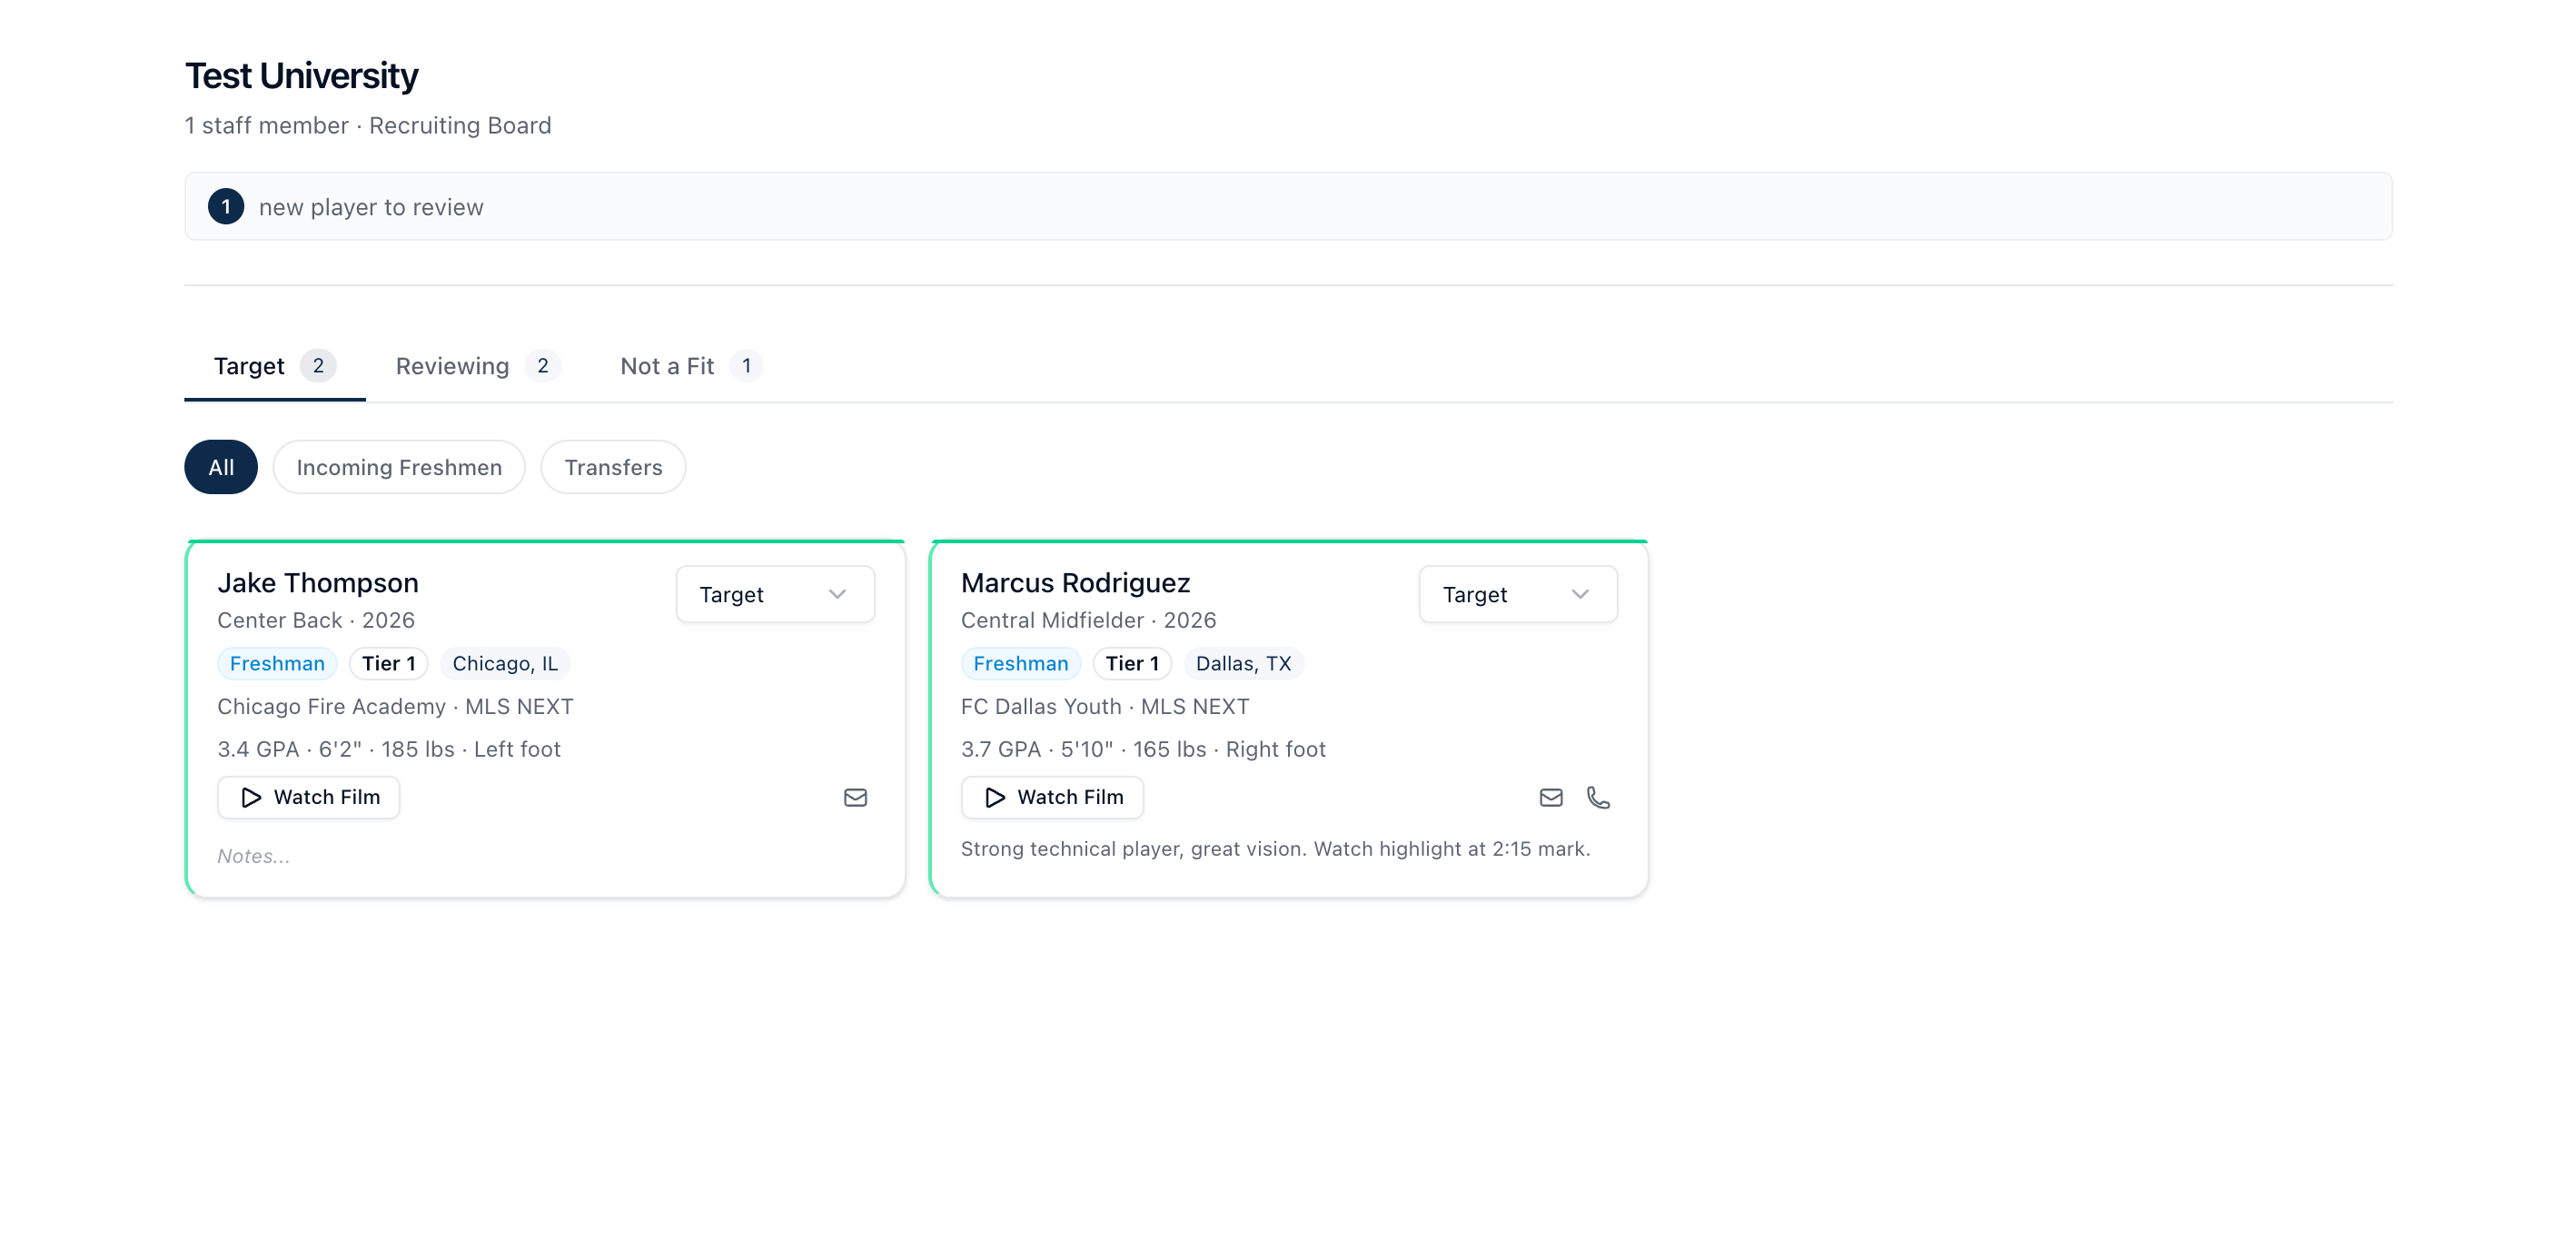This screenshot has width=2576, height=1250.
Task: Click Watch Film for Jake Thompson
Action: 308,797
